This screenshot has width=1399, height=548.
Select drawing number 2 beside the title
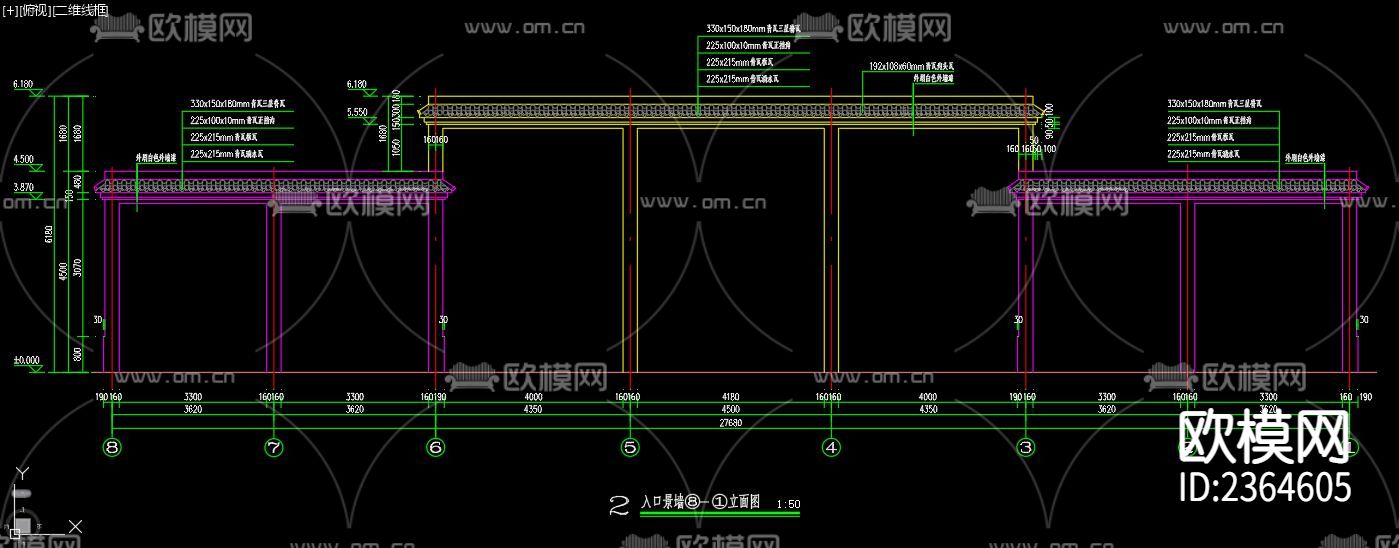(619, 504)
